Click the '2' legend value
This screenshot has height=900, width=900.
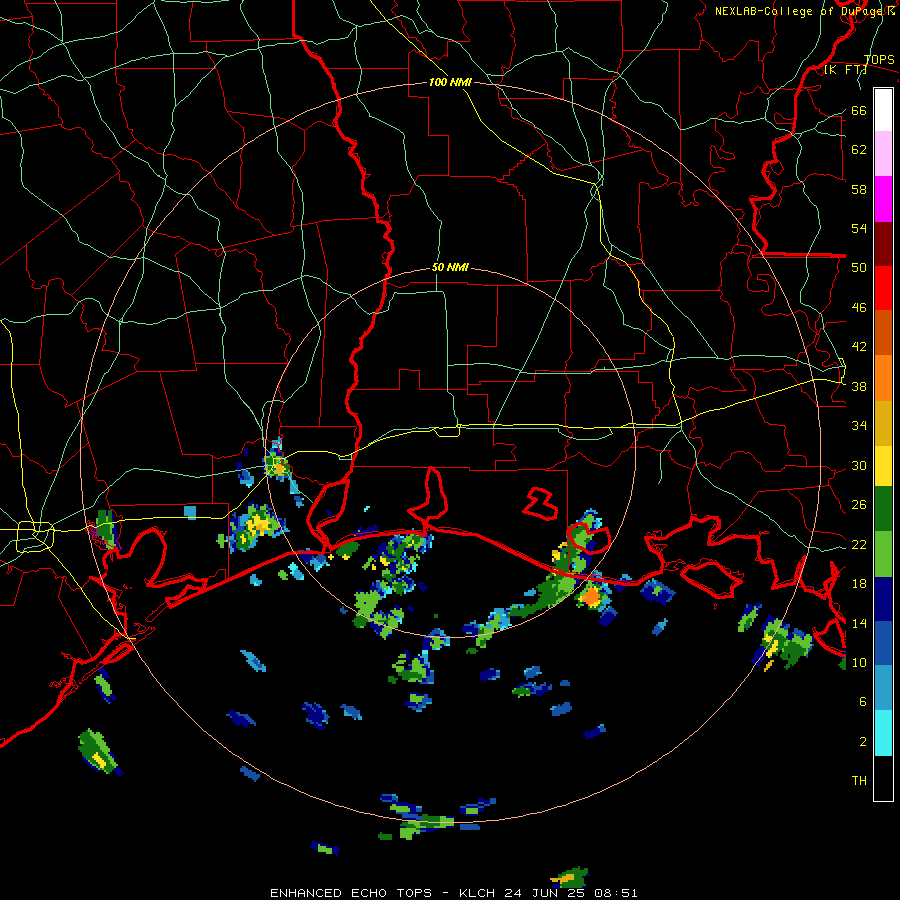tap(863, 741)
